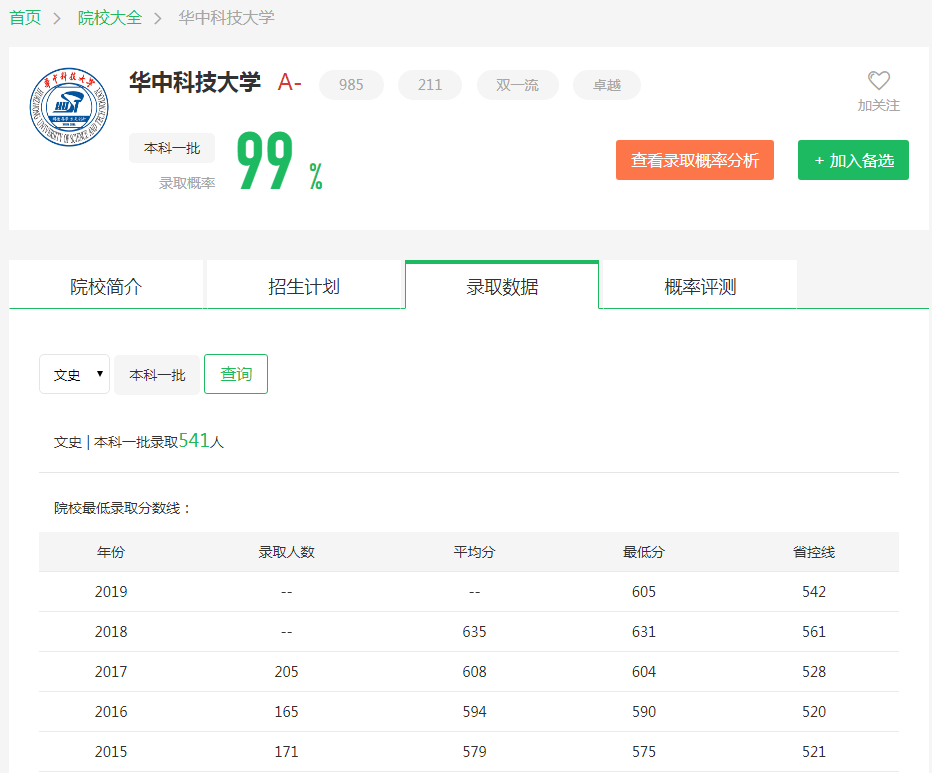Click the 985 tag
The image size is (932, 773).
click(x=351, y=85)
